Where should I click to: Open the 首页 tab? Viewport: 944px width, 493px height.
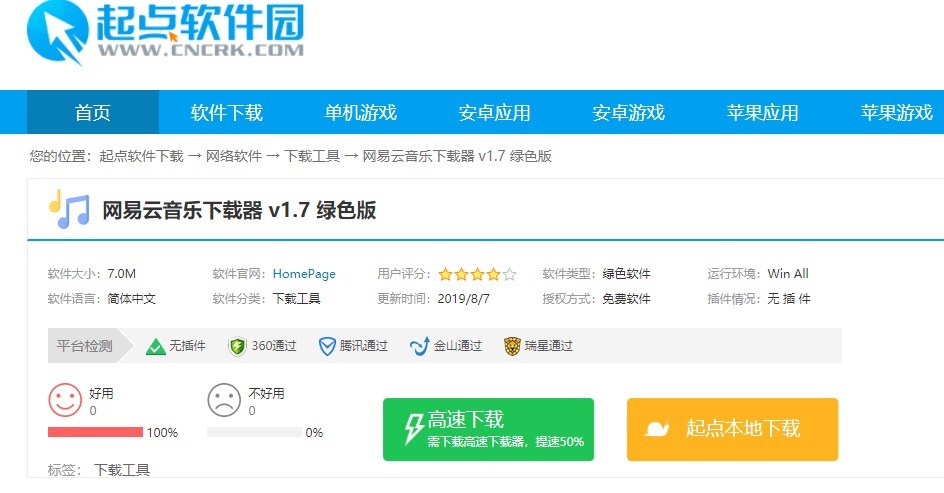(93, 112)
